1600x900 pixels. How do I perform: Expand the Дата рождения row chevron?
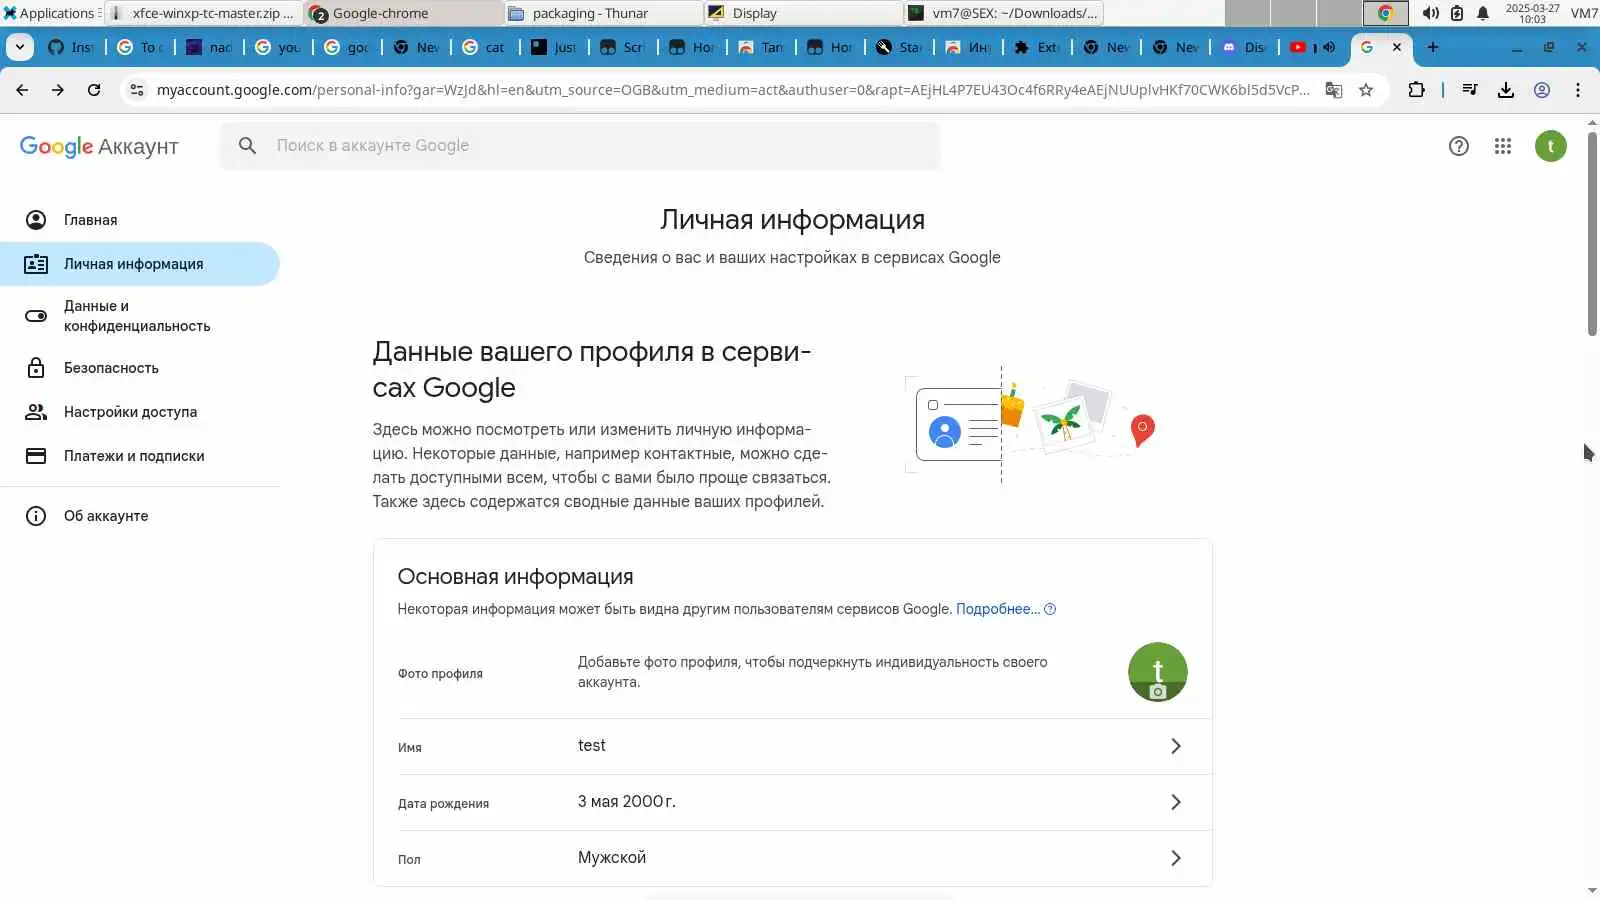pyautogui.click(x=1176, y=802)
